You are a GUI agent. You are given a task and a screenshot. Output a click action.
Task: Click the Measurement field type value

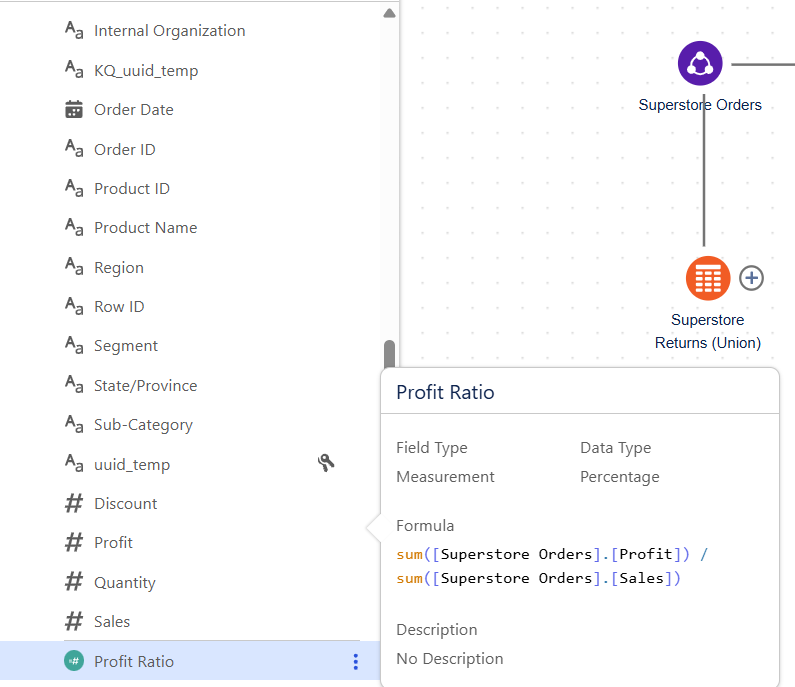445,477
